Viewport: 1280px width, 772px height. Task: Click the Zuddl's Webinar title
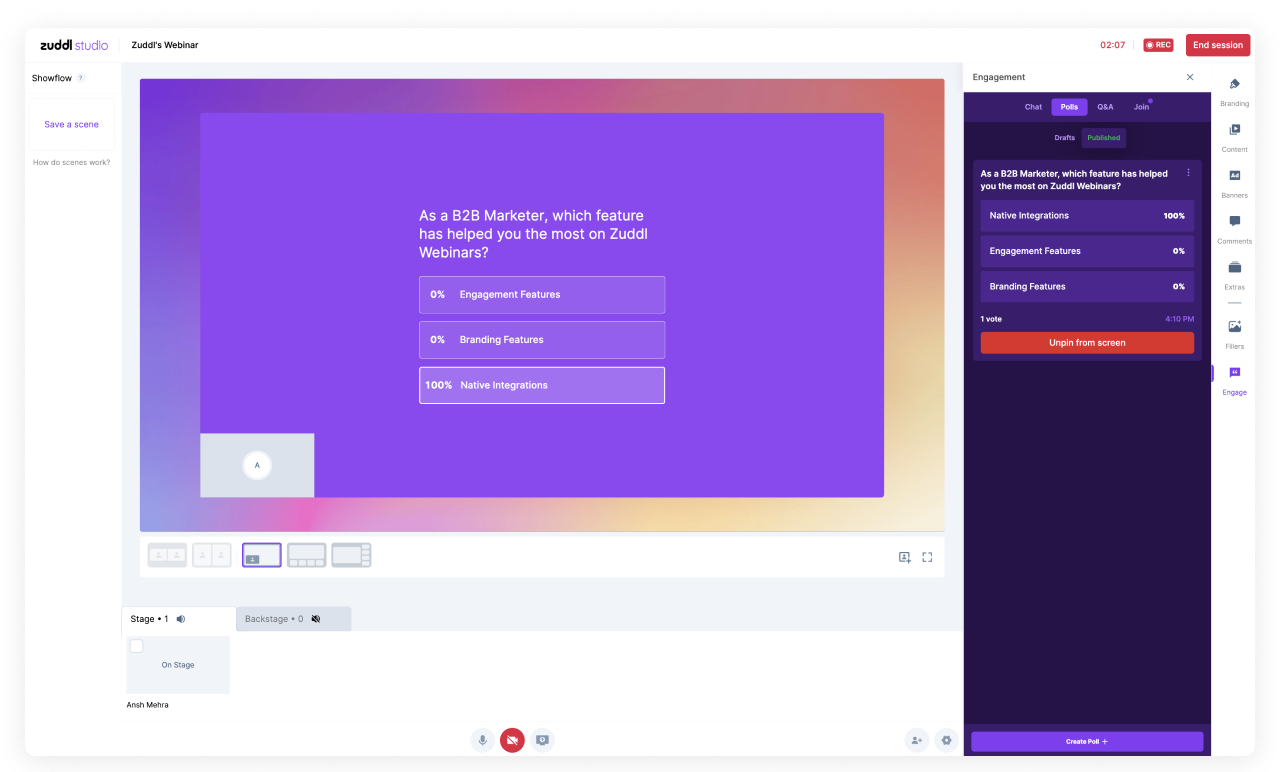(165, 45)
